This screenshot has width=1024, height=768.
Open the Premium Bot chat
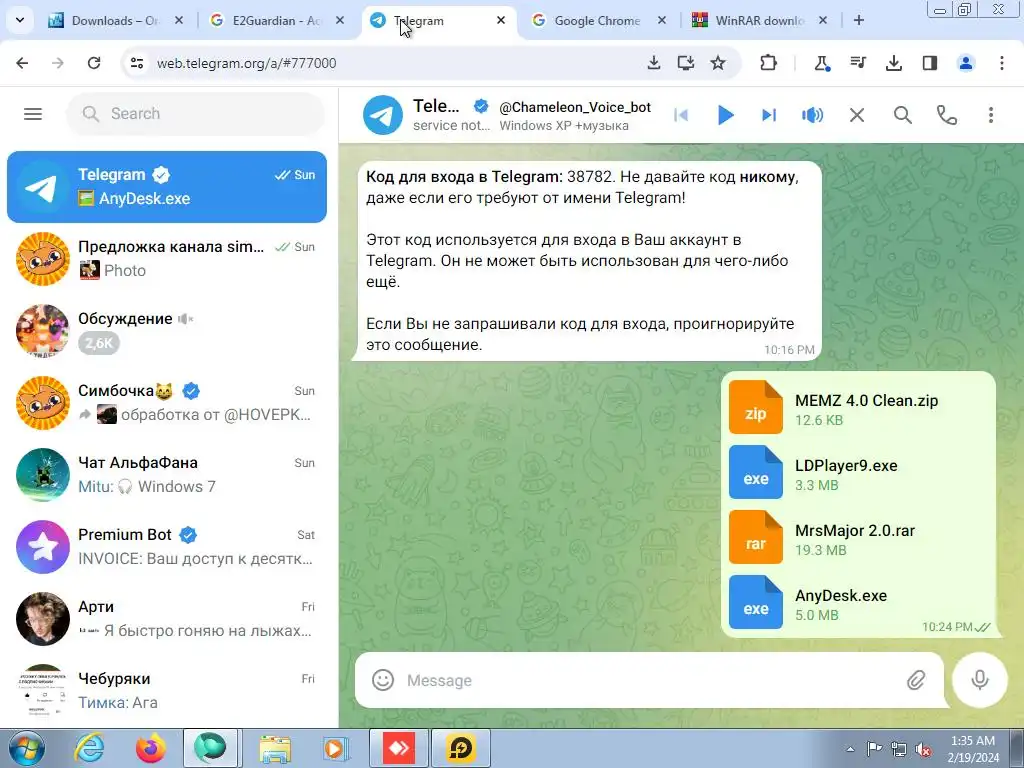coord(167,547)
